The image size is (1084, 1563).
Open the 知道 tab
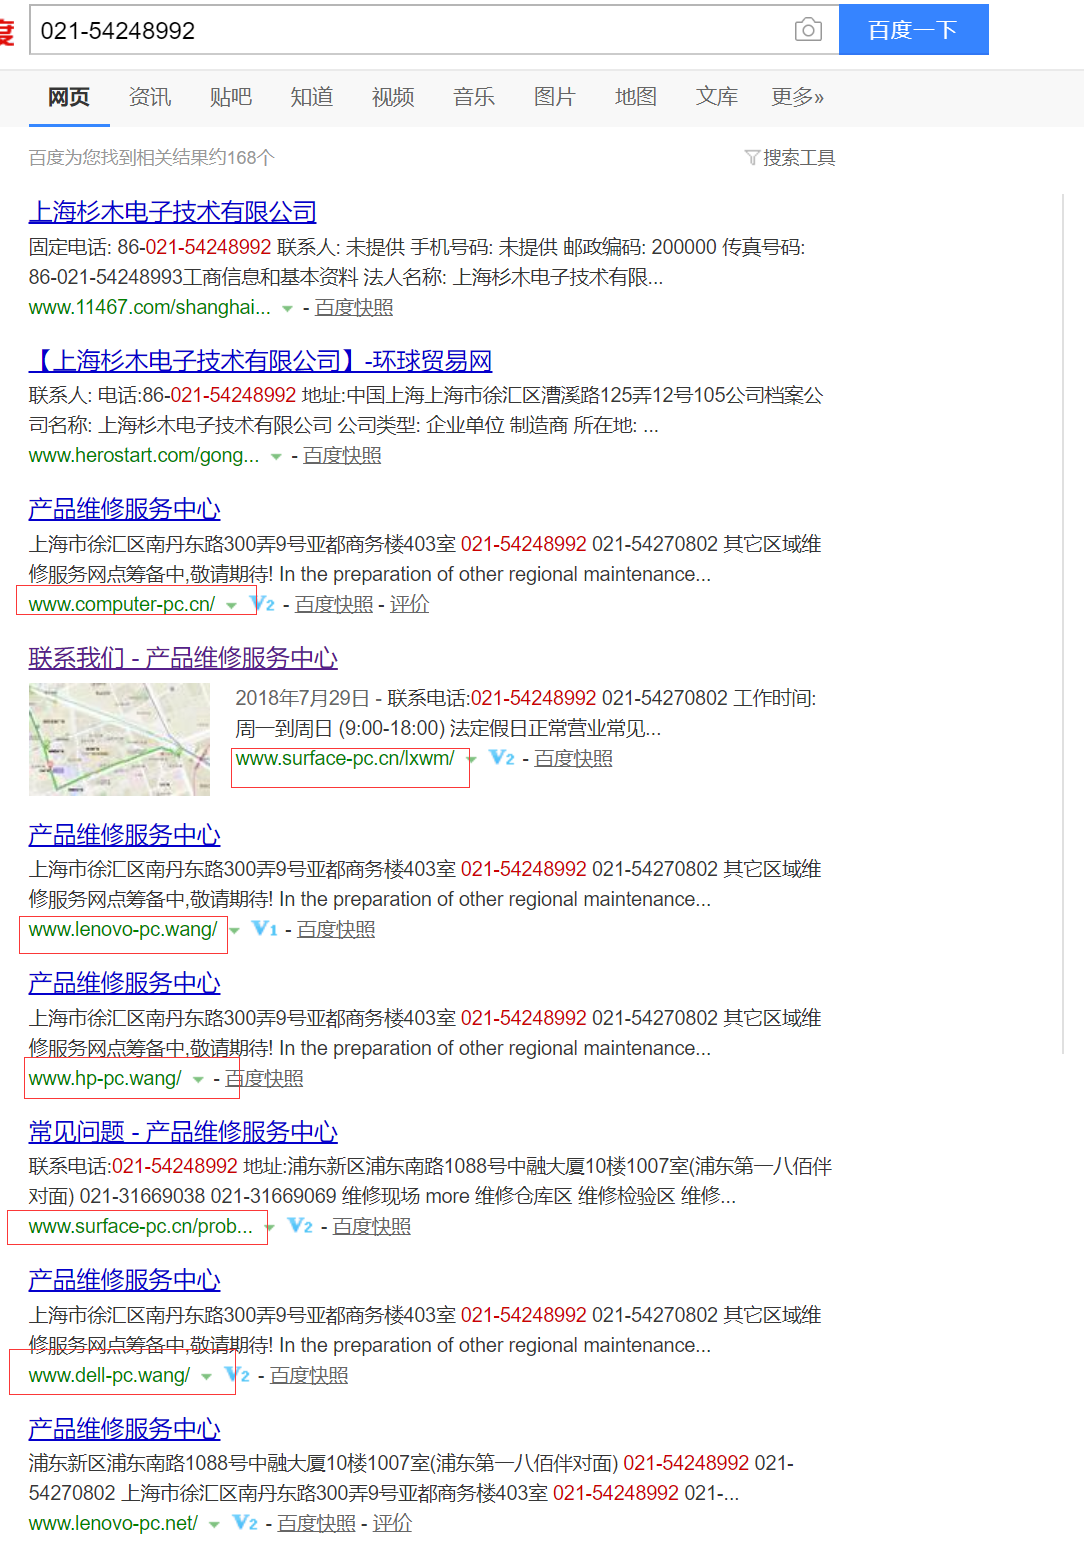coord(312,97)
